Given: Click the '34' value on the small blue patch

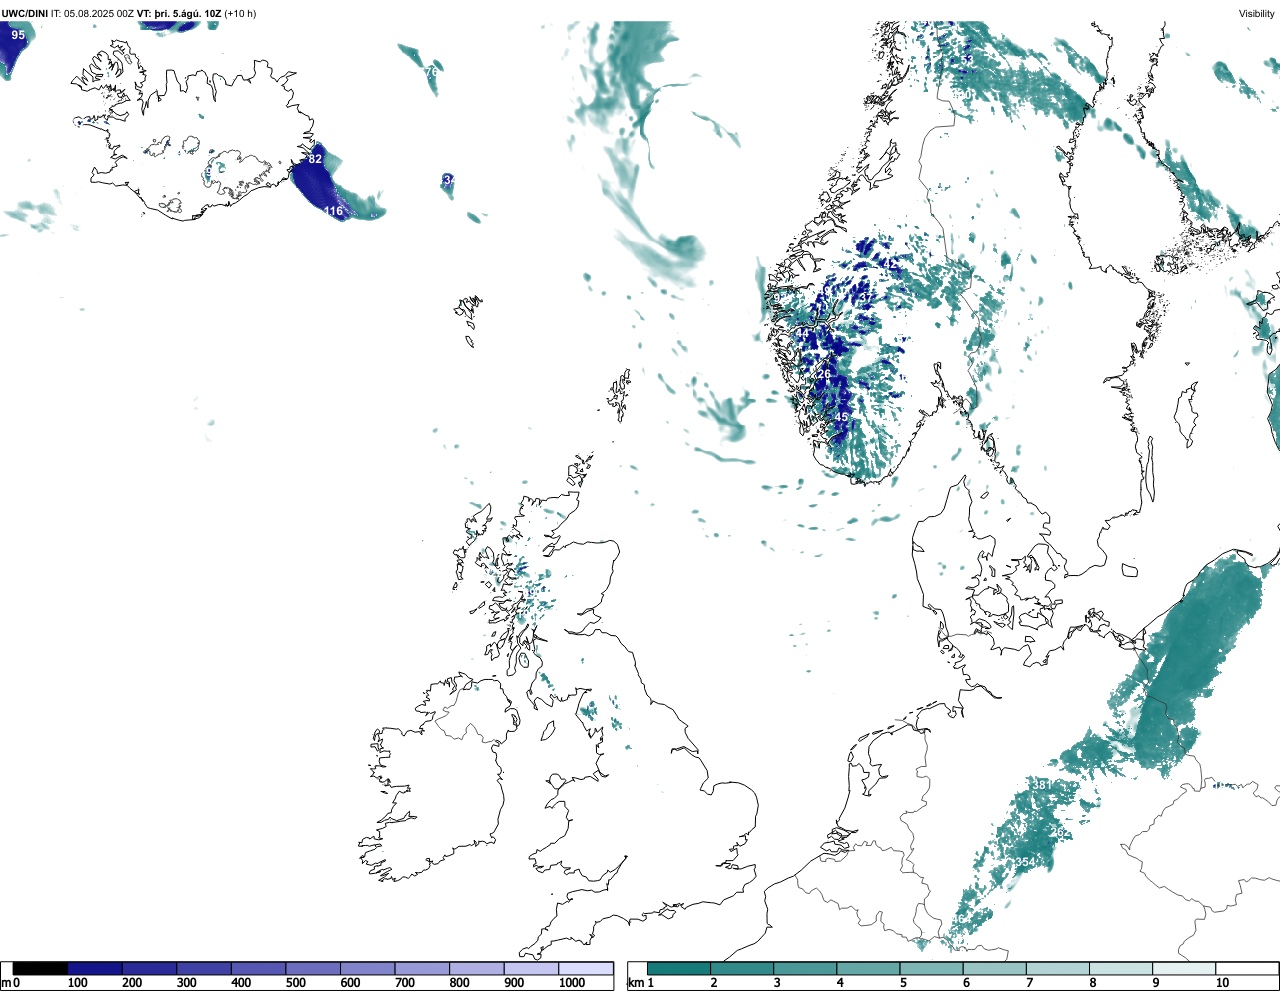Looking at the screenshot, I should click(x=449, y=180).
